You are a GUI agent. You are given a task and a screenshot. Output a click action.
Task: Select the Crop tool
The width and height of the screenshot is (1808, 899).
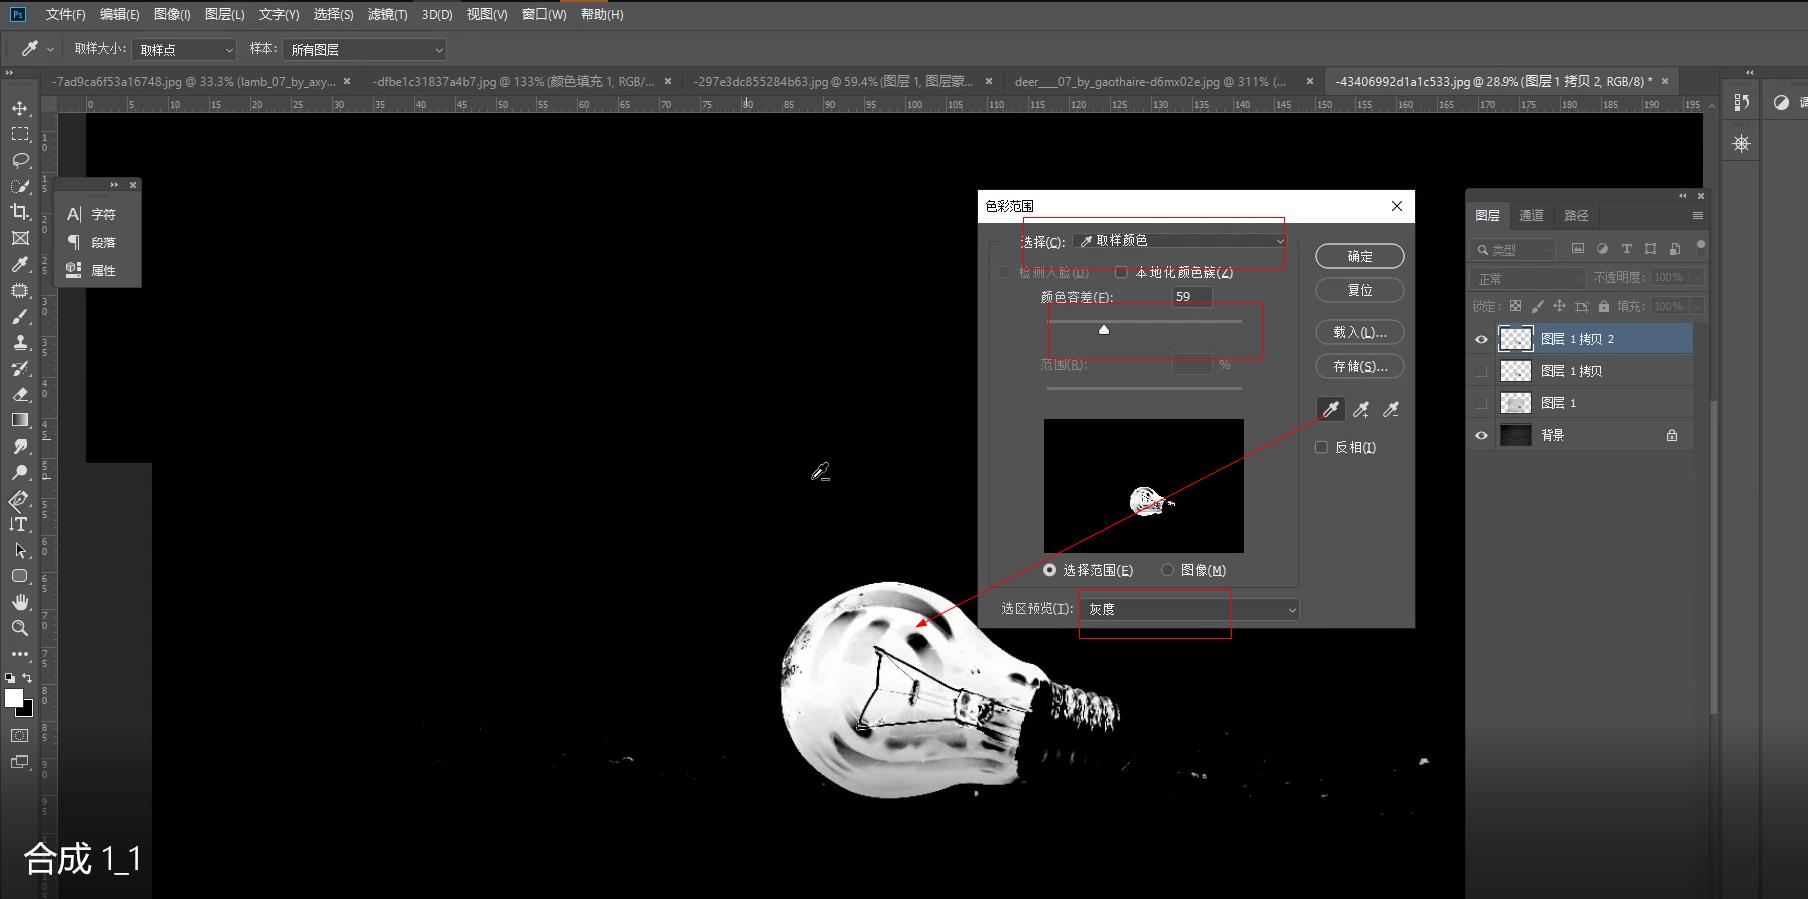[x=20, y=212]
